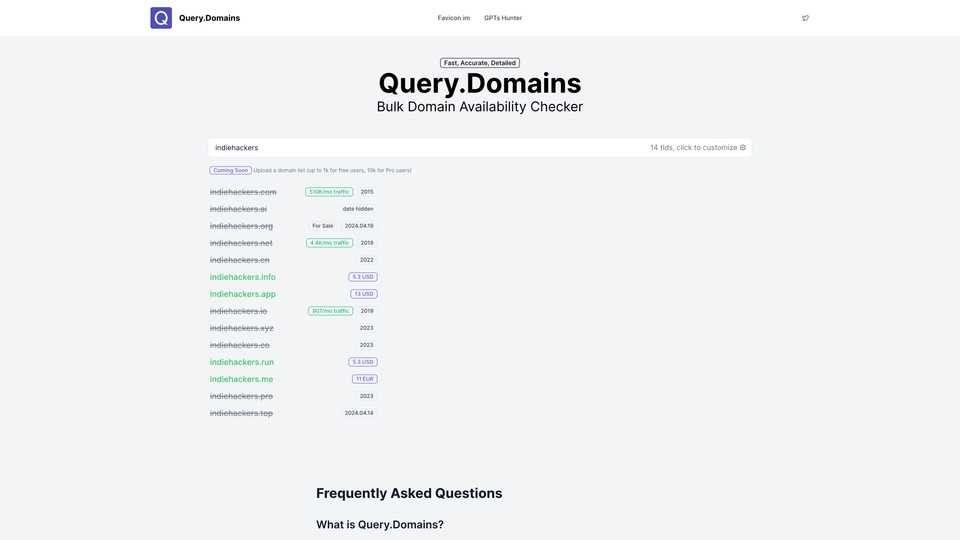
Task: Click the 2024.04.14 date tag
Action: point(359,413)
